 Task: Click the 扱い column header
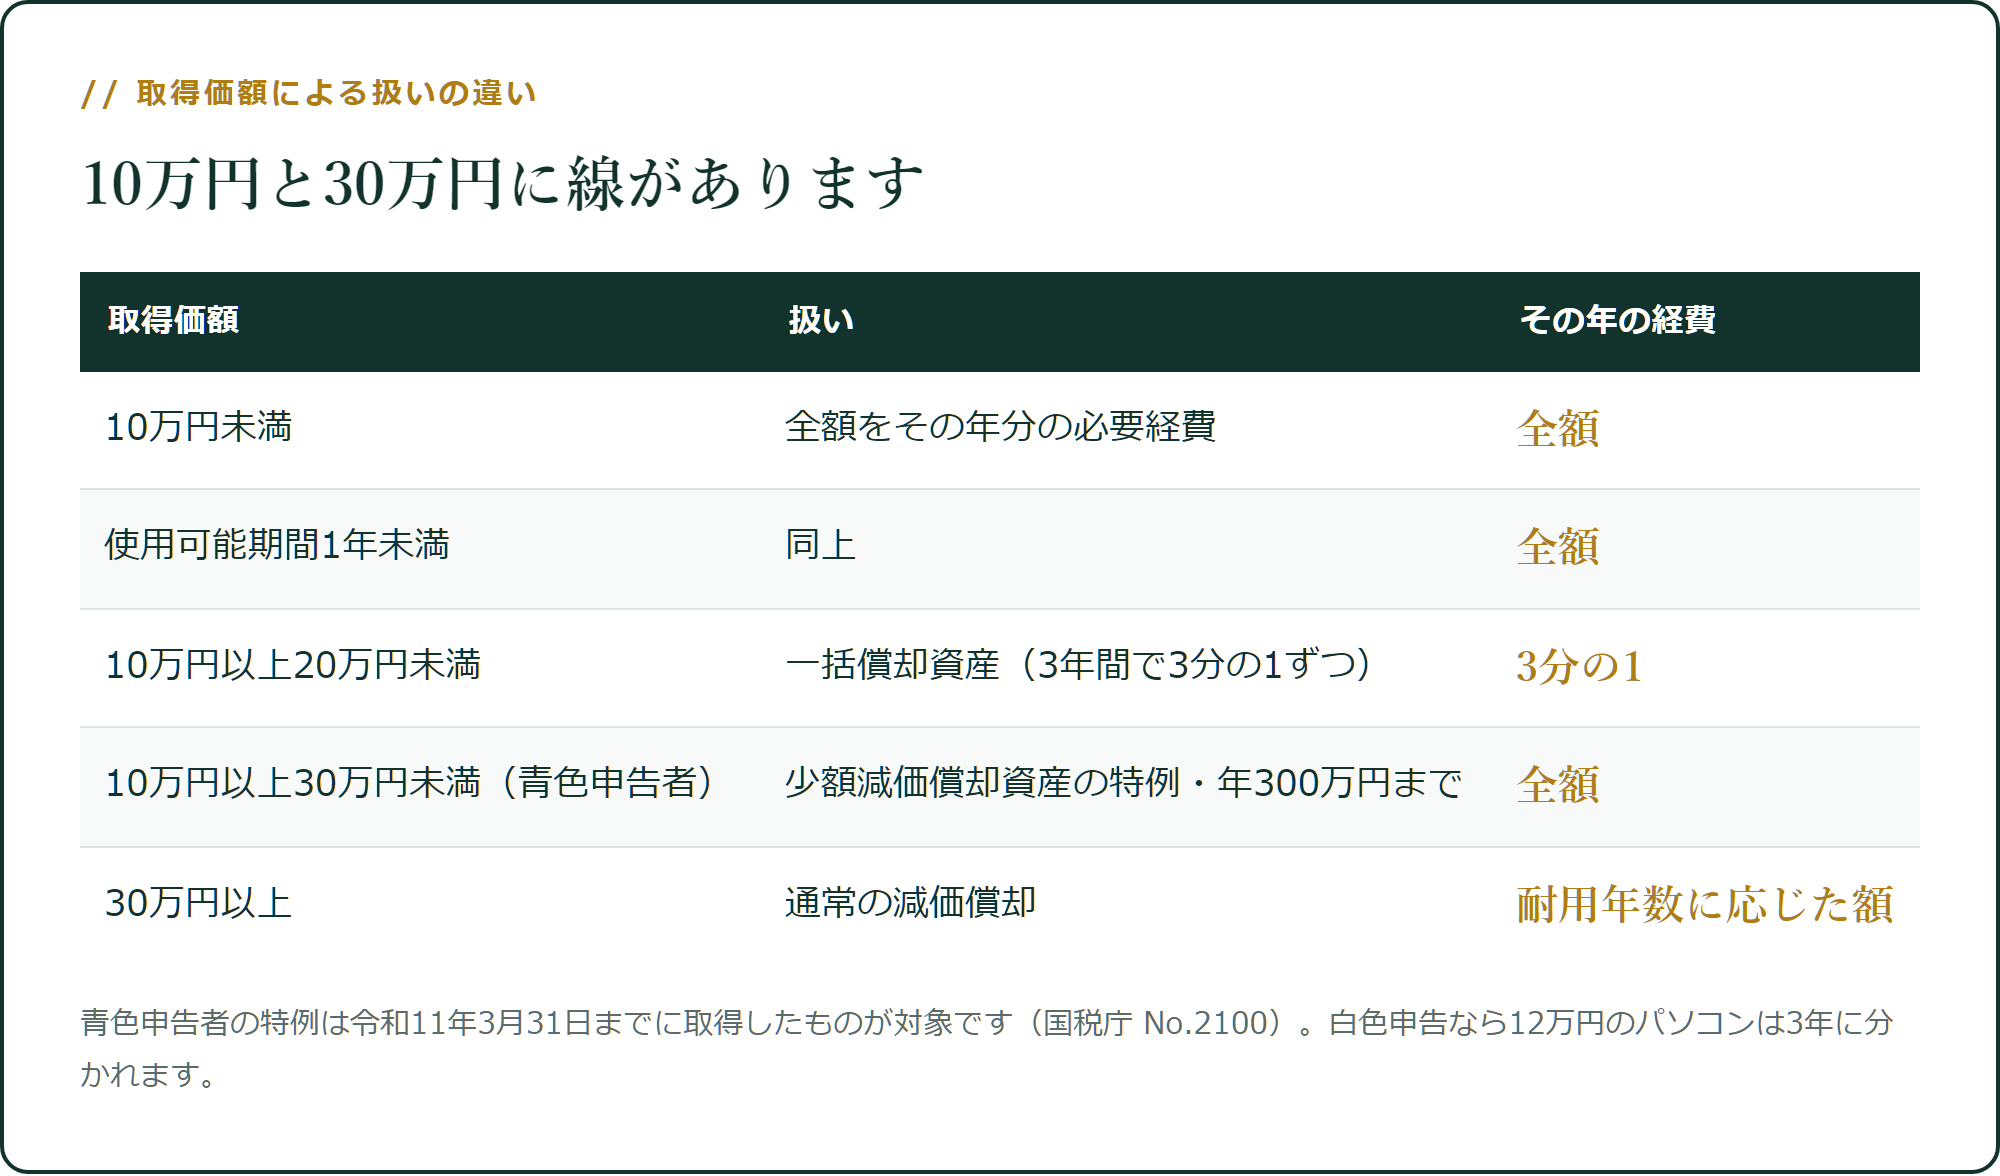821,320
